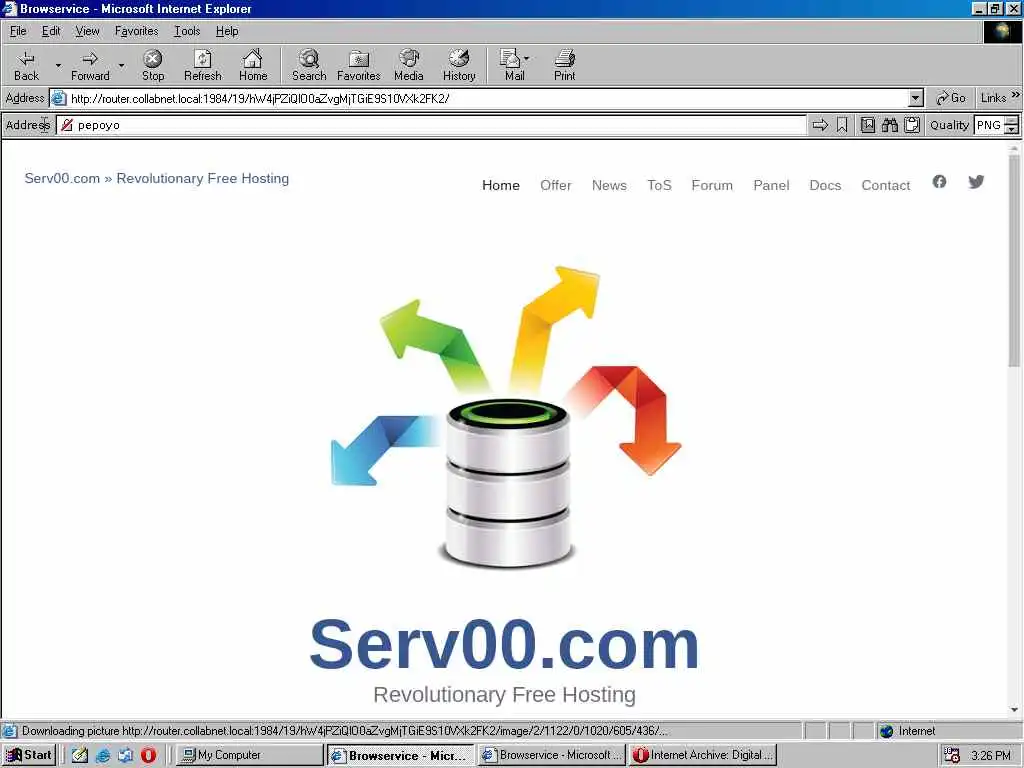Open the Favorites menu
The width and height of the screenshot is (1024, 768).
[136, 31]
